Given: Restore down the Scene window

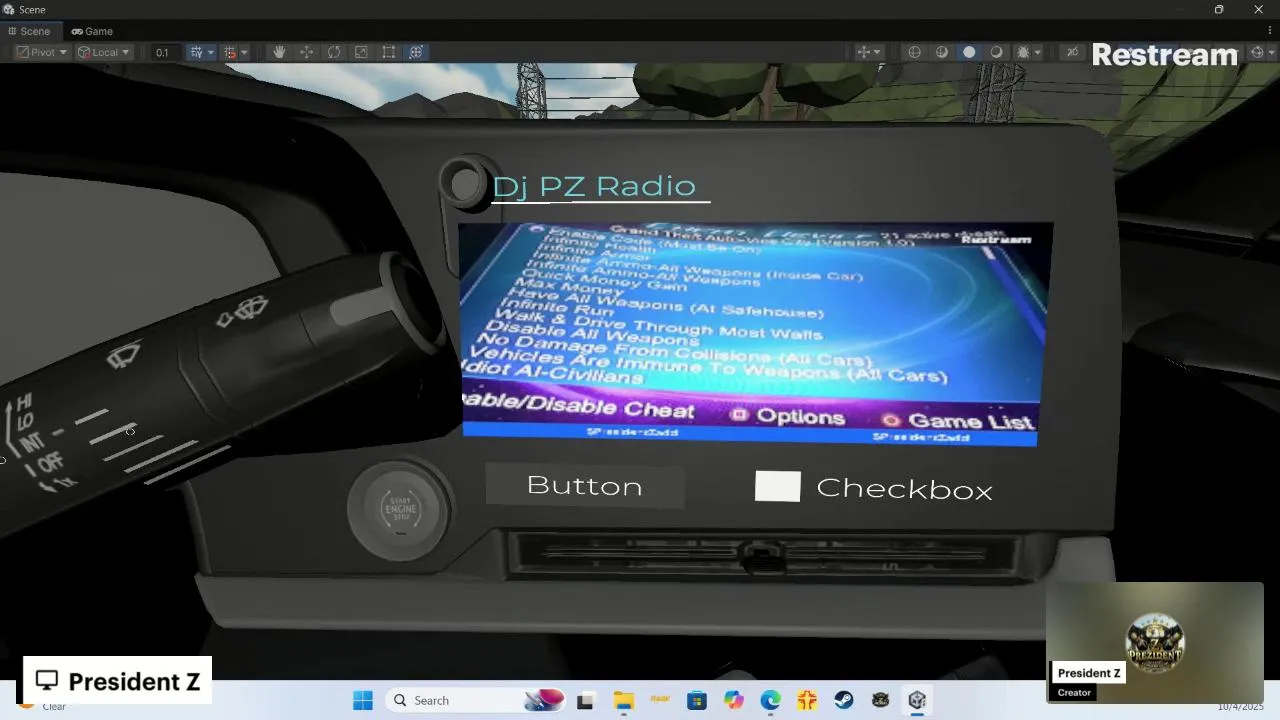Looking at the screenshot, I should coord(1218,9).
